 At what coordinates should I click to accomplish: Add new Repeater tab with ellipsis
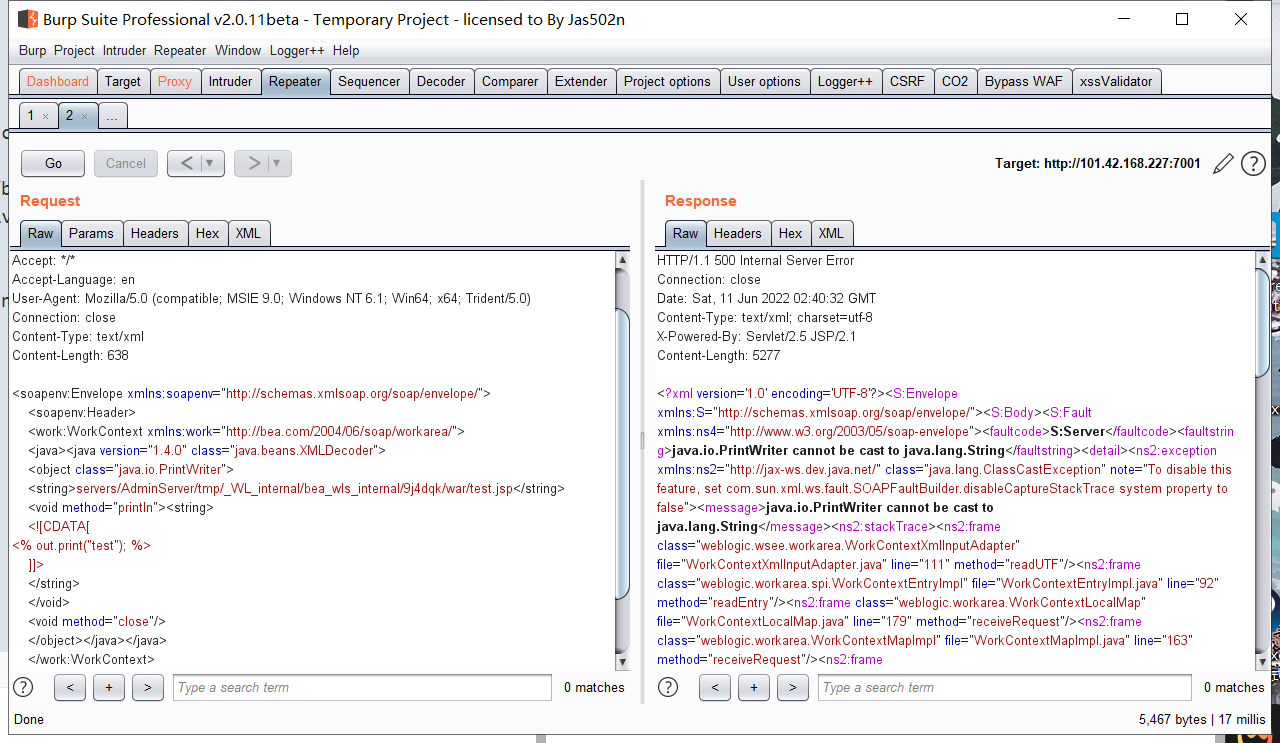pyautogui.click(x=112, y=116)
